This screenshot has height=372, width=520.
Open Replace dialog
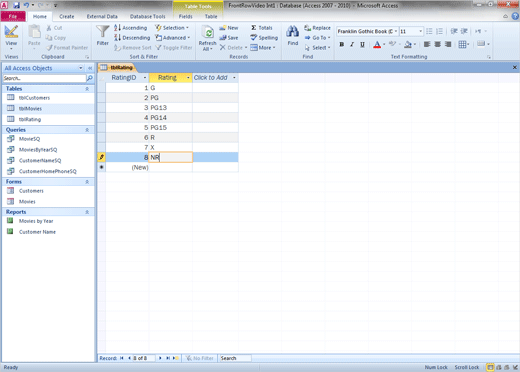point(317,28)
